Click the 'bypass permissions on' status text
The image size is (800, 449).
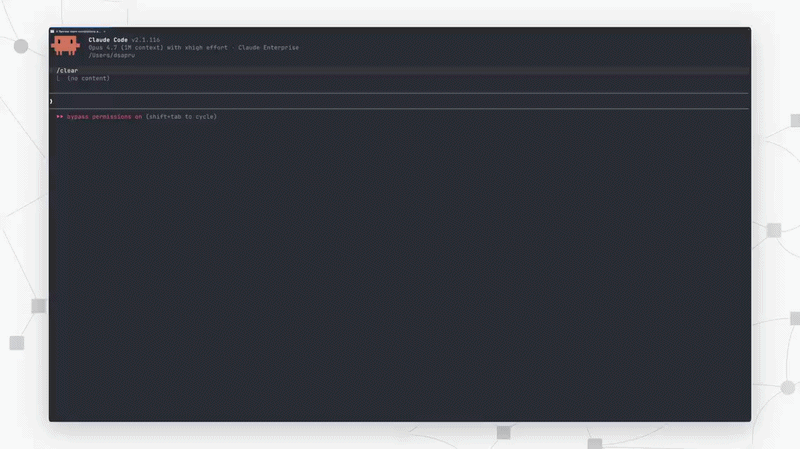105,117
